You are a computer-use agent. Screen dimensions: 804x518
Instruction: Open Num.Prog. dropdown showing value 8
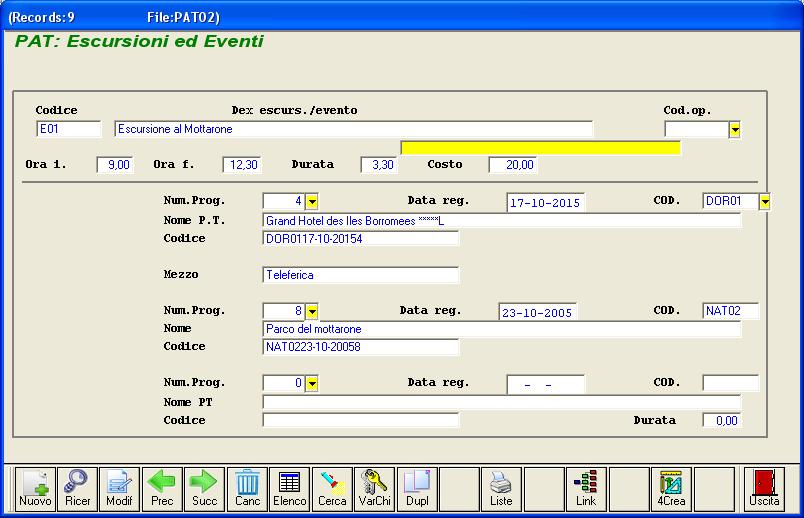click(x=312, y=311)
